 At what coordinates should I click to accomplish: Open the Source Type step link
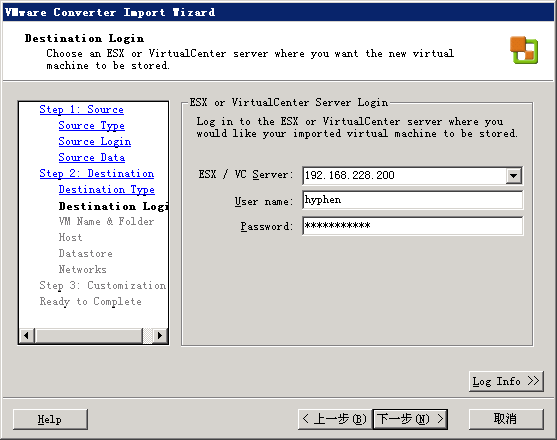click(x=92, y=125)
